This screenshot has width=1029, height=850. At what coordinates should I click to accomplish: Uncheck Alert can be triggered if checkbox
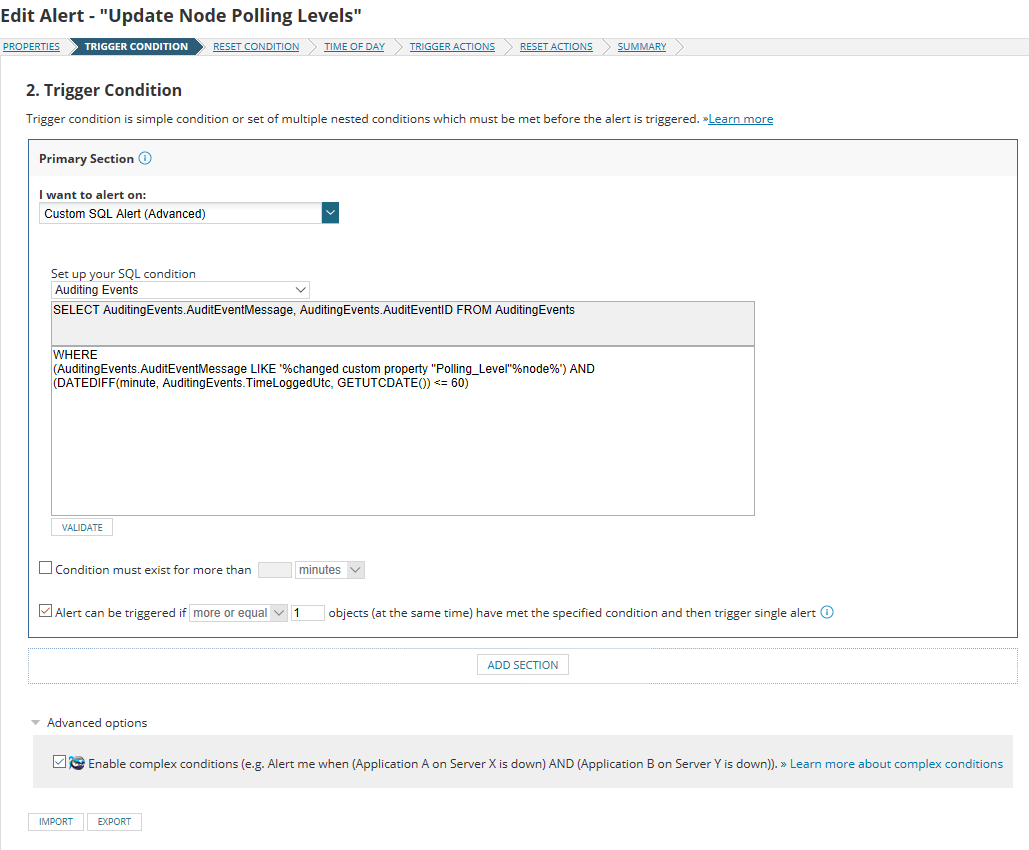coord(45,611)
